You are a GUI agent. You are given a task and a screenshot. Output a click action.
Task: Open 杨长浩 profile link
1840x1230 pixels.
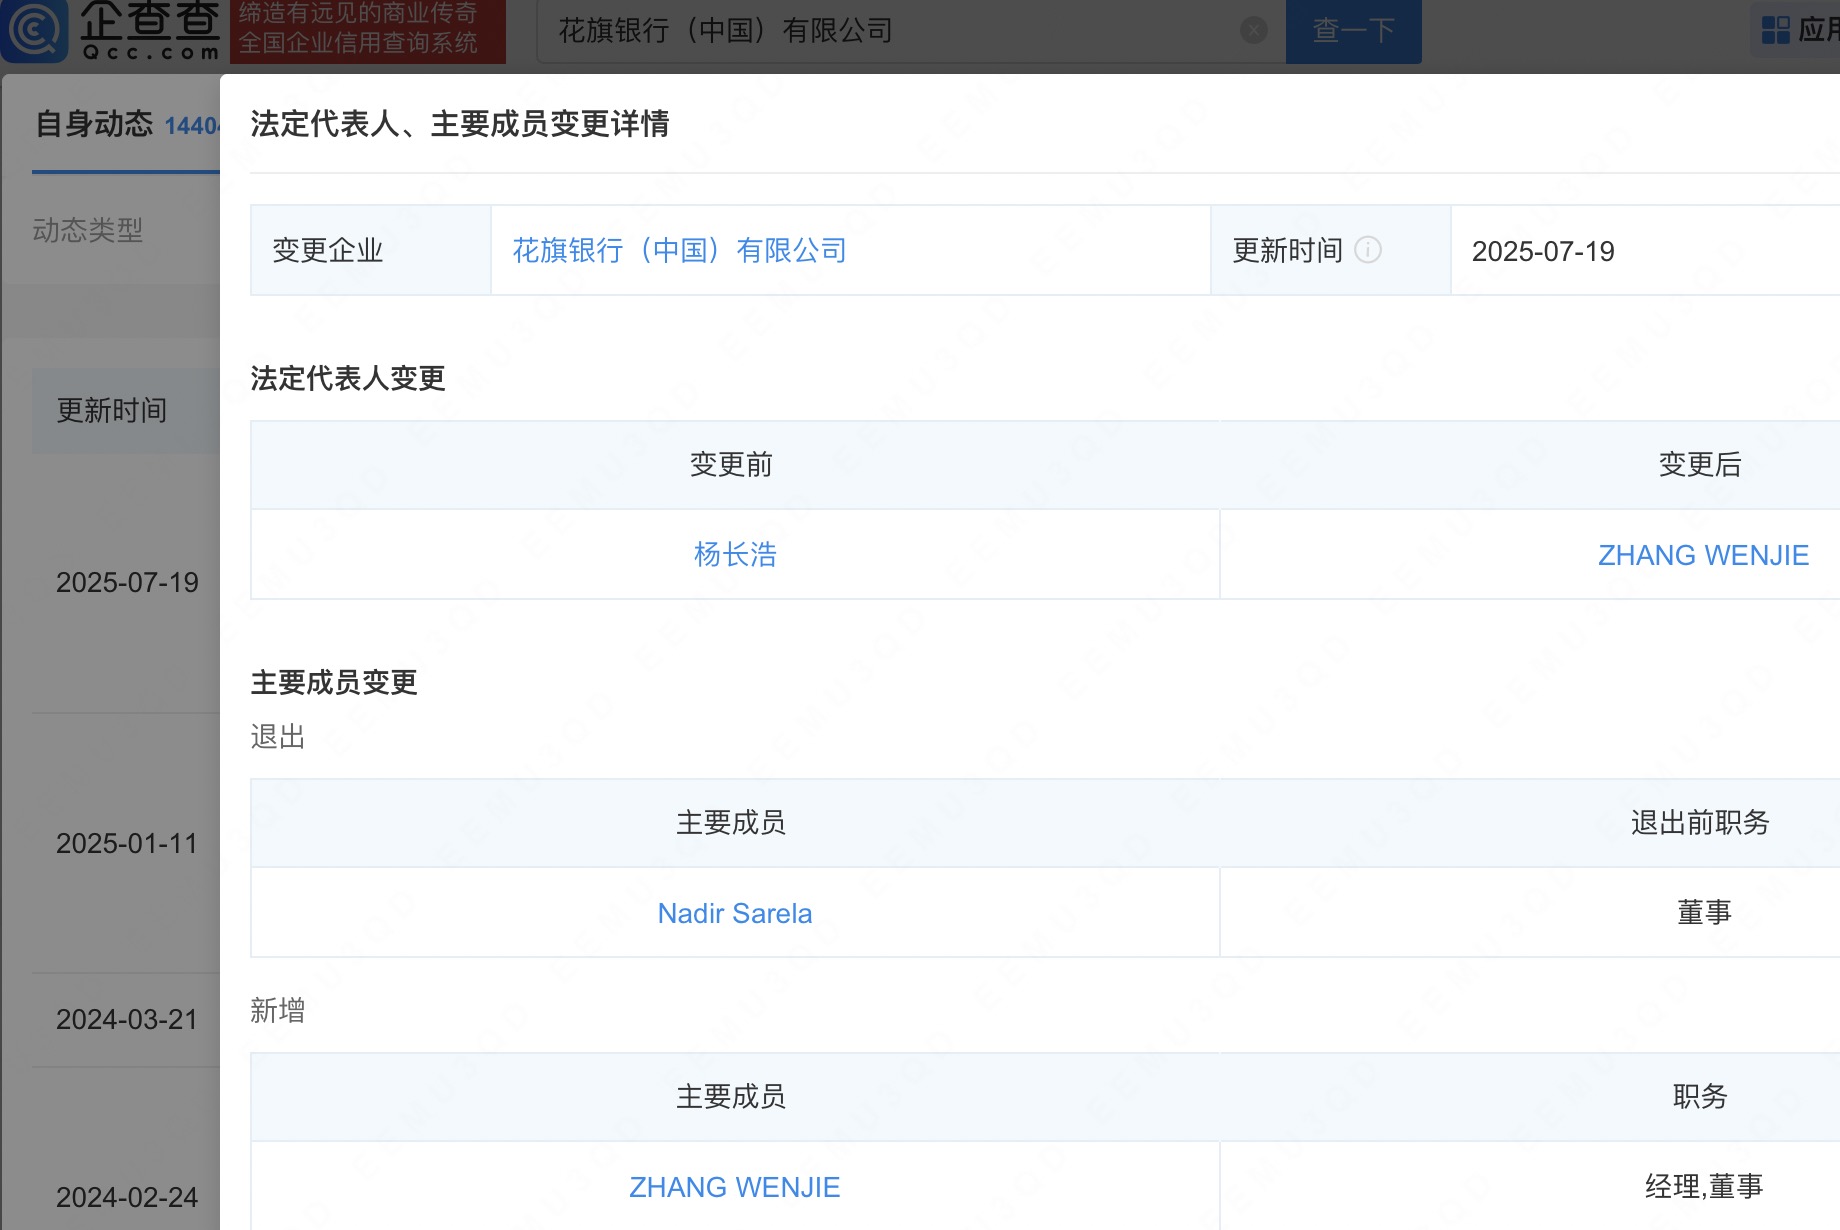coord(735,554)
